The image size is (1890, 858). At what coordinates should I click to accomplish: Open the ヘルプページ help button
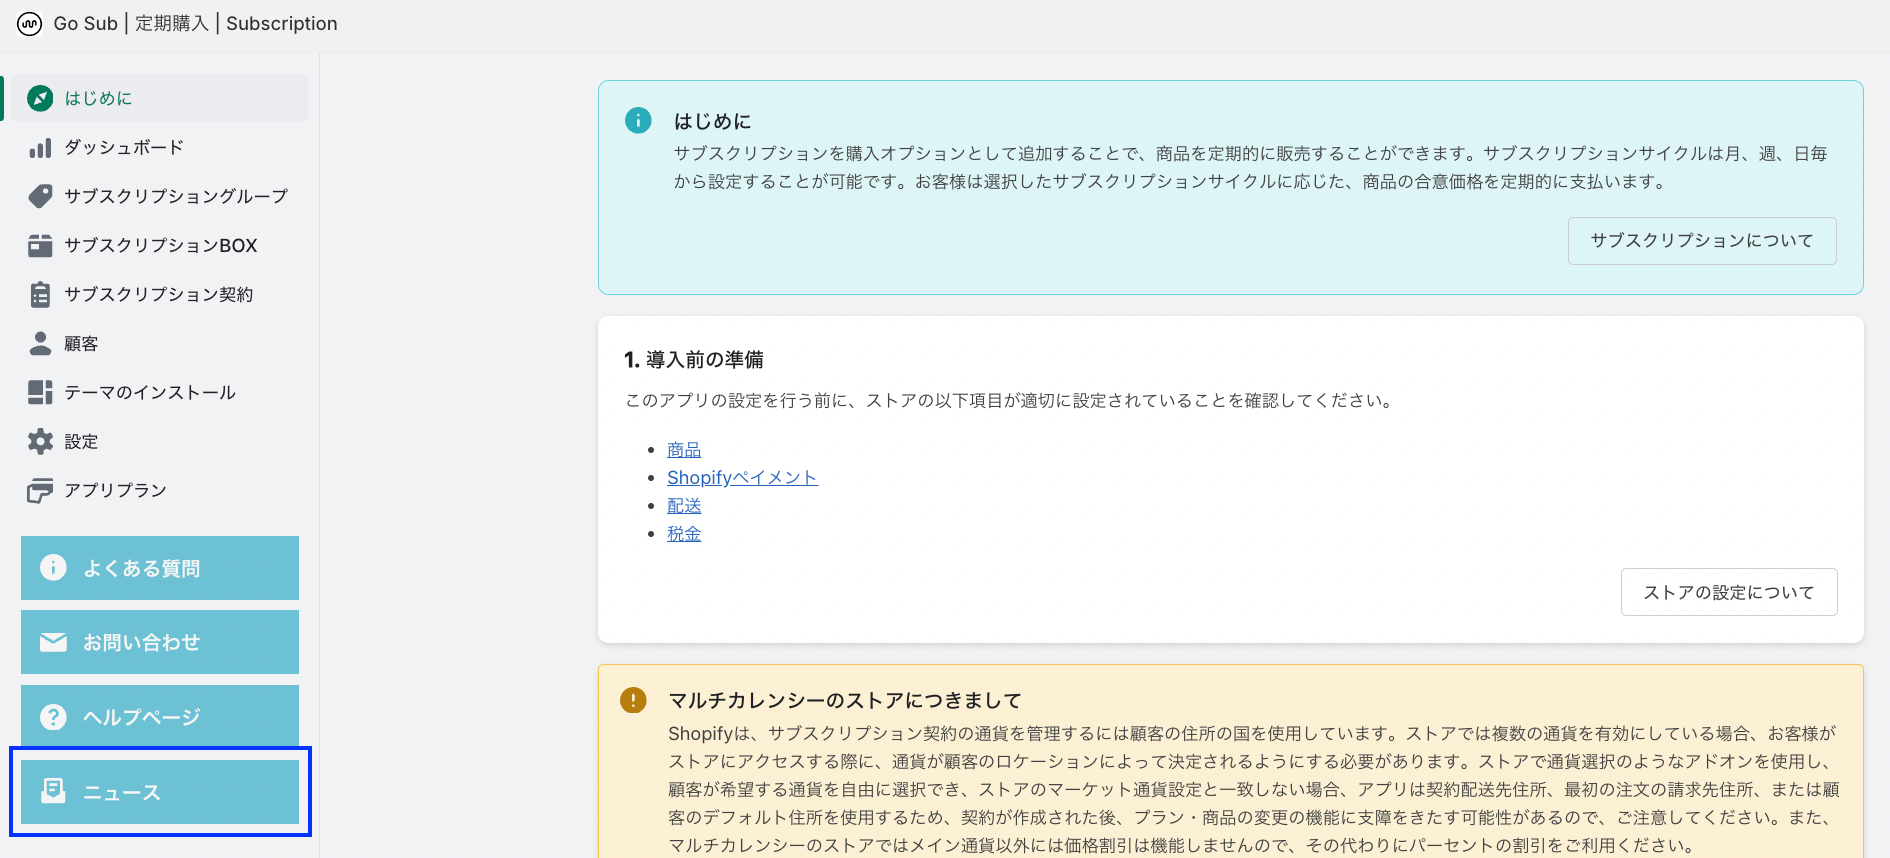click(160, 717)
